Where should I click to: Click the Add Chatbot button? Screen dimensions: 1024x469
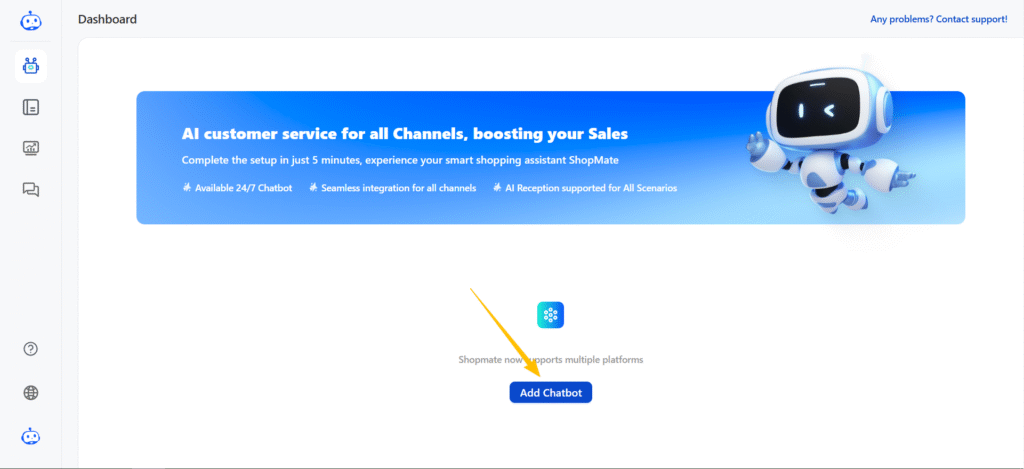[x=551, y=393]
